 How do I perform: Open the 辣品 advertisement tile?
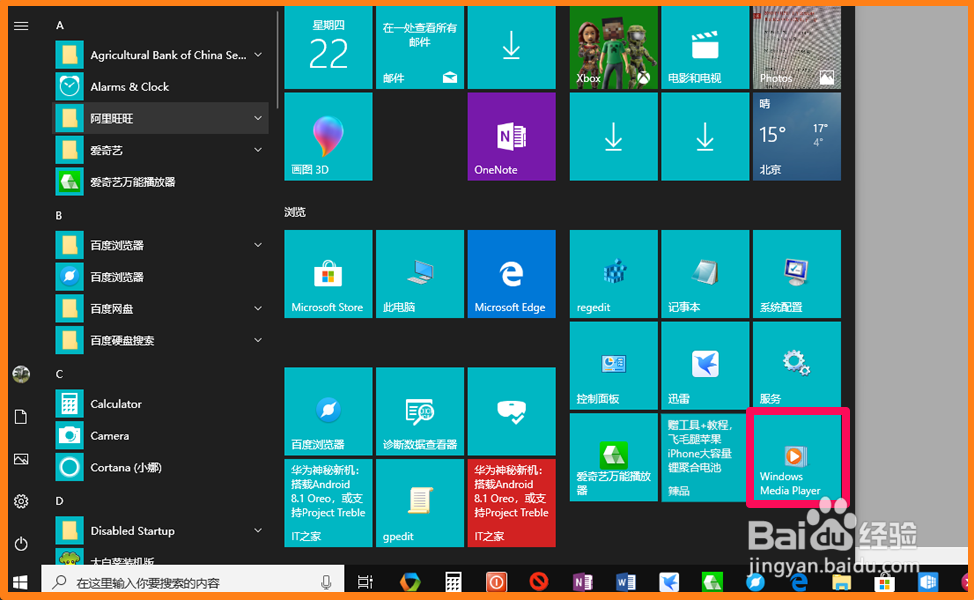click(704, 457)
